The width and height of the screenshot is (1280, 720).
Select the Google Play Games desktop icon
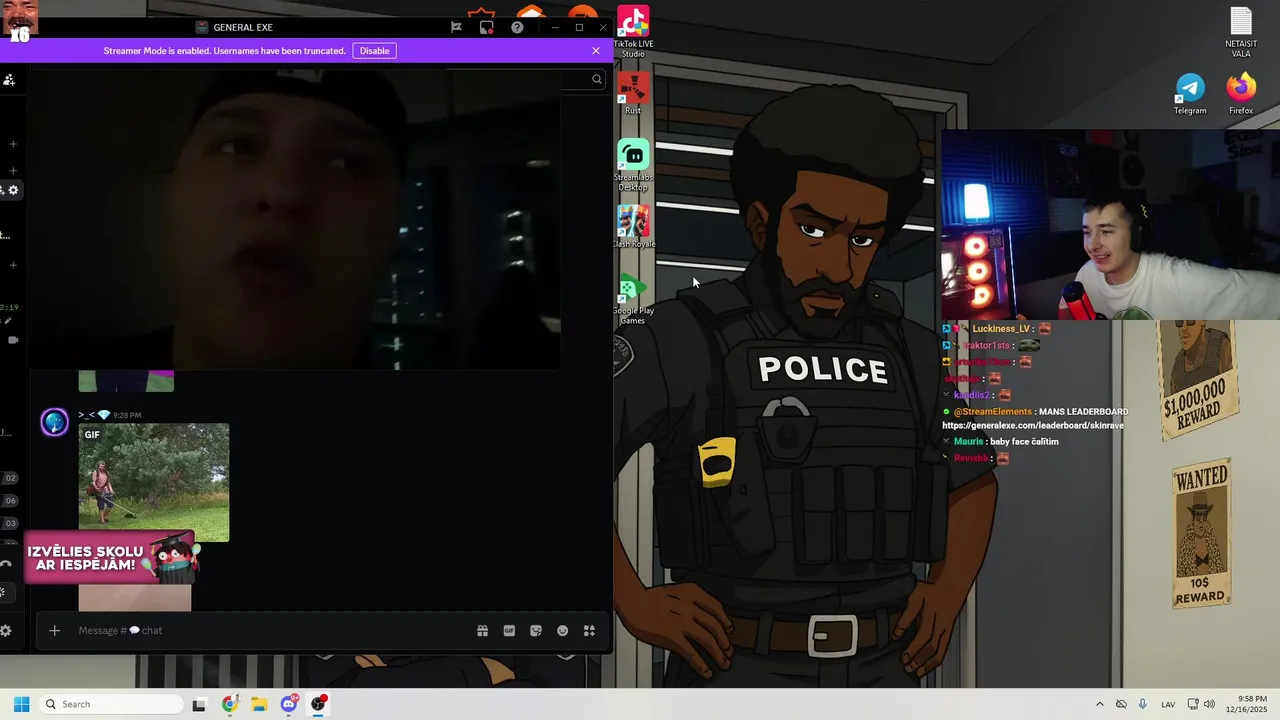click(x=633, y=299)
